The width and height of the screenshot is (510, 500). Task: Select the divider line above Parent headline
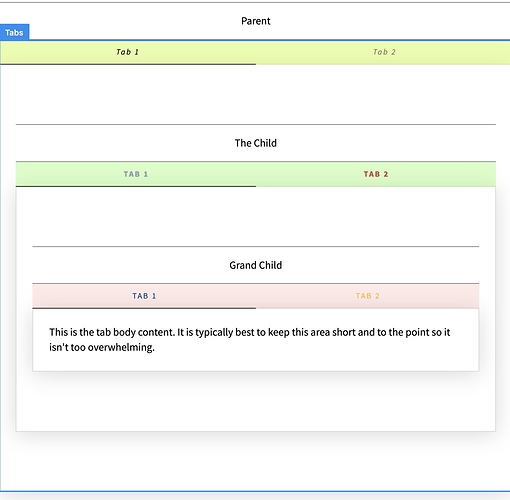[x=255, y=2]
